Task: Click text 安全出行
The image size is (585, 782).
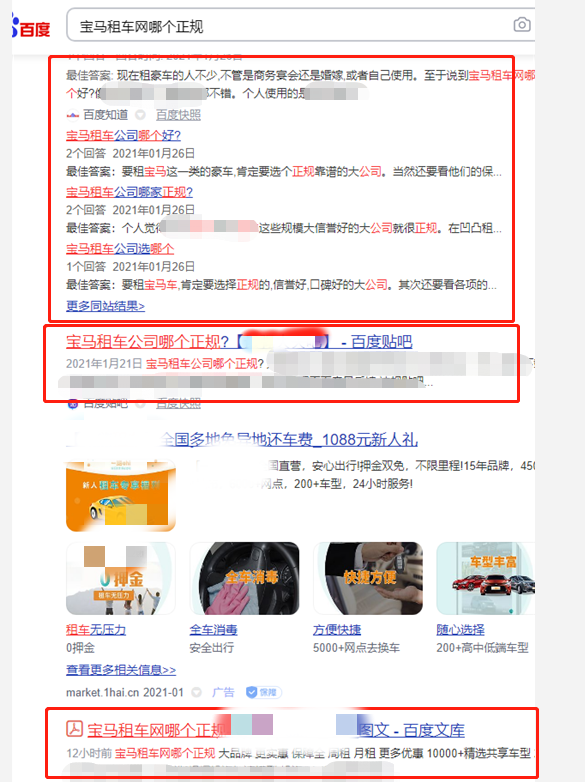Action: [x=211, y=648]
